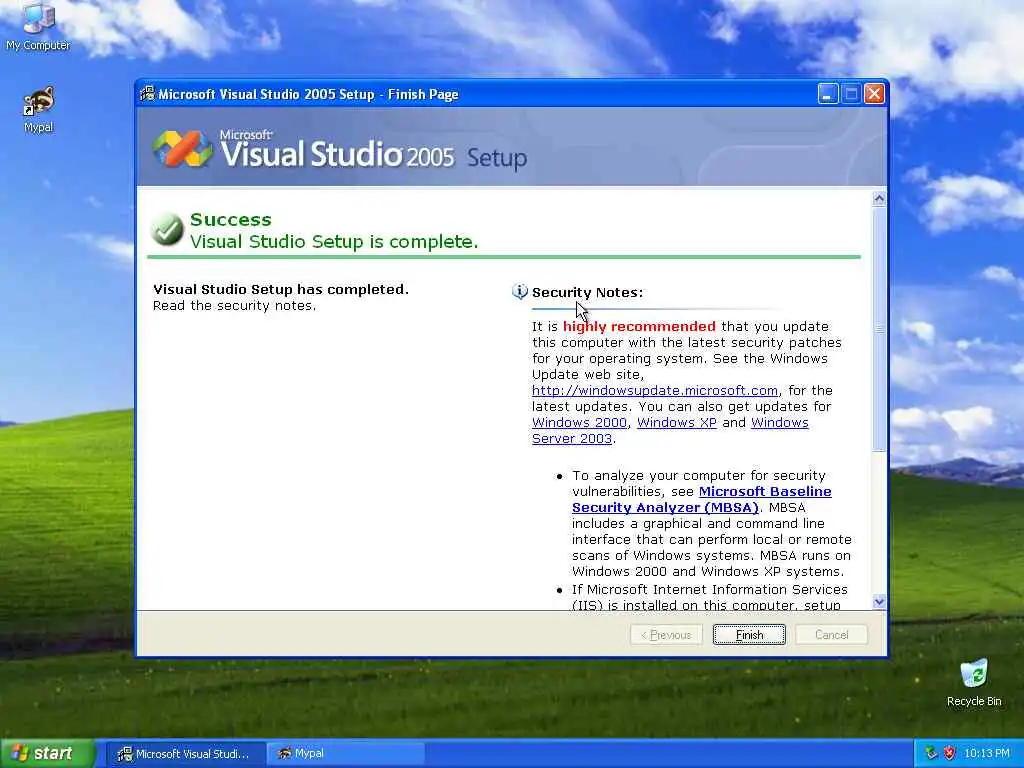The height and width of the screenshot is (768, 1024).
Task: Click the vertical scrollbar thumb in notes pane
Action: [880, 328]
